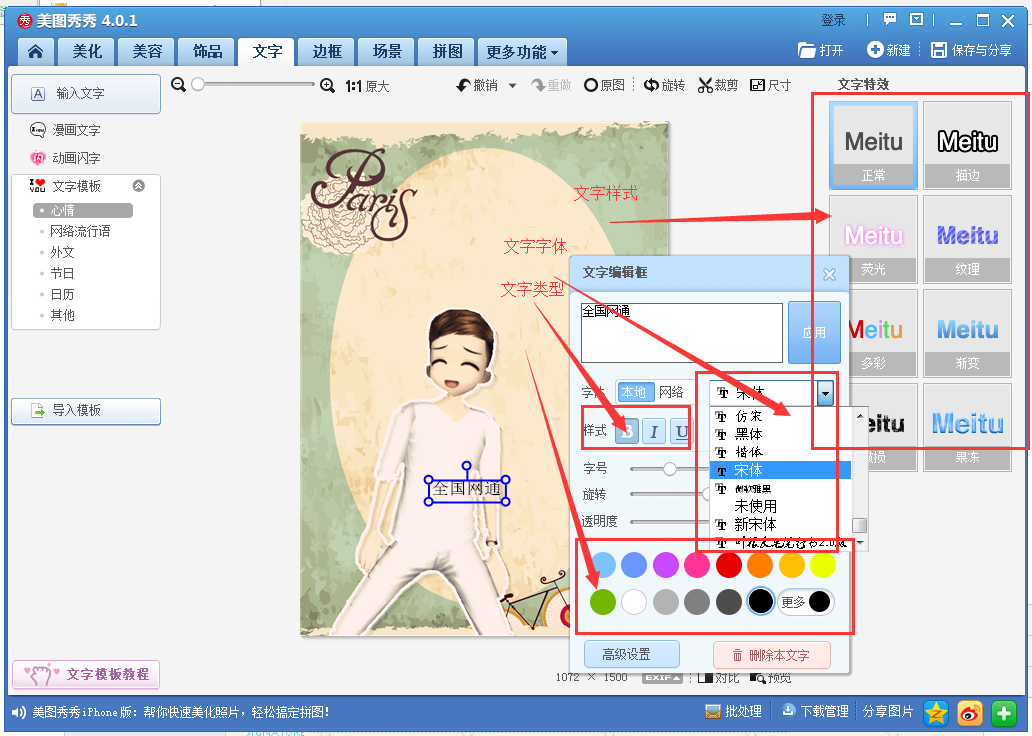Apply the 果冻 text effect
The height and width of the screenshot is (736, 1032).
968,428
